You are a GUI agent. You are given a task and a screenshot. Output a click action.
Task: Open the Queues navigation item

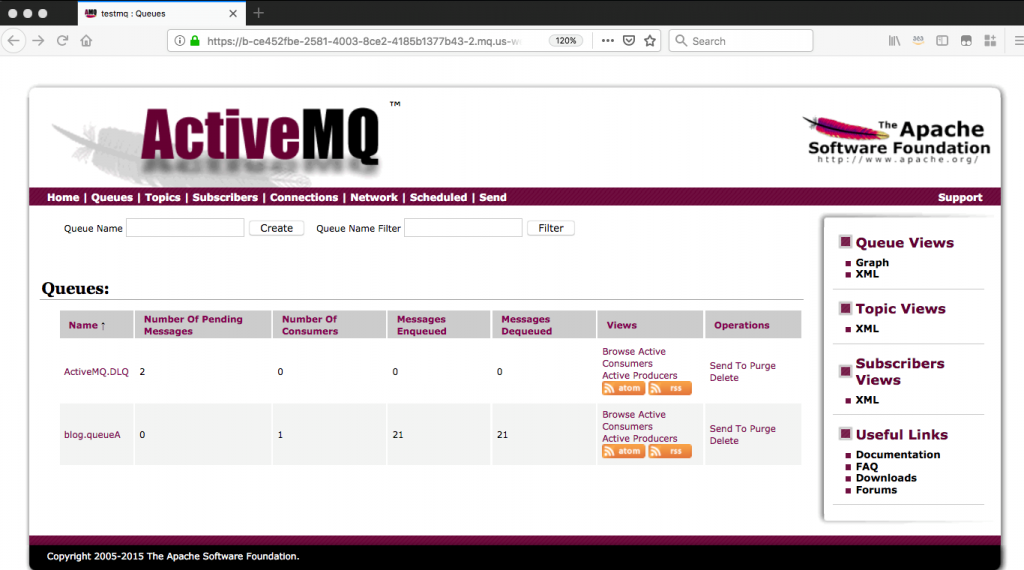click(x=112, y=197)
